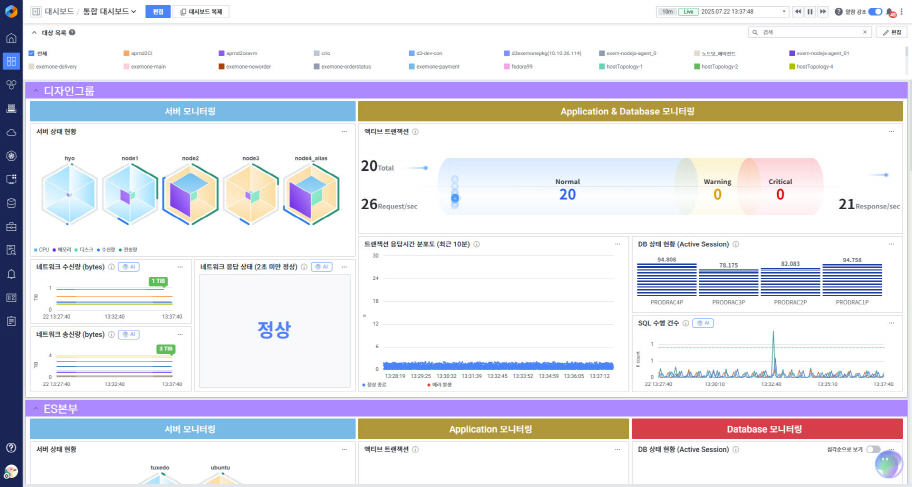
Task: Open the monitor screen icon in the sidebar
Action: click(11, 179)
